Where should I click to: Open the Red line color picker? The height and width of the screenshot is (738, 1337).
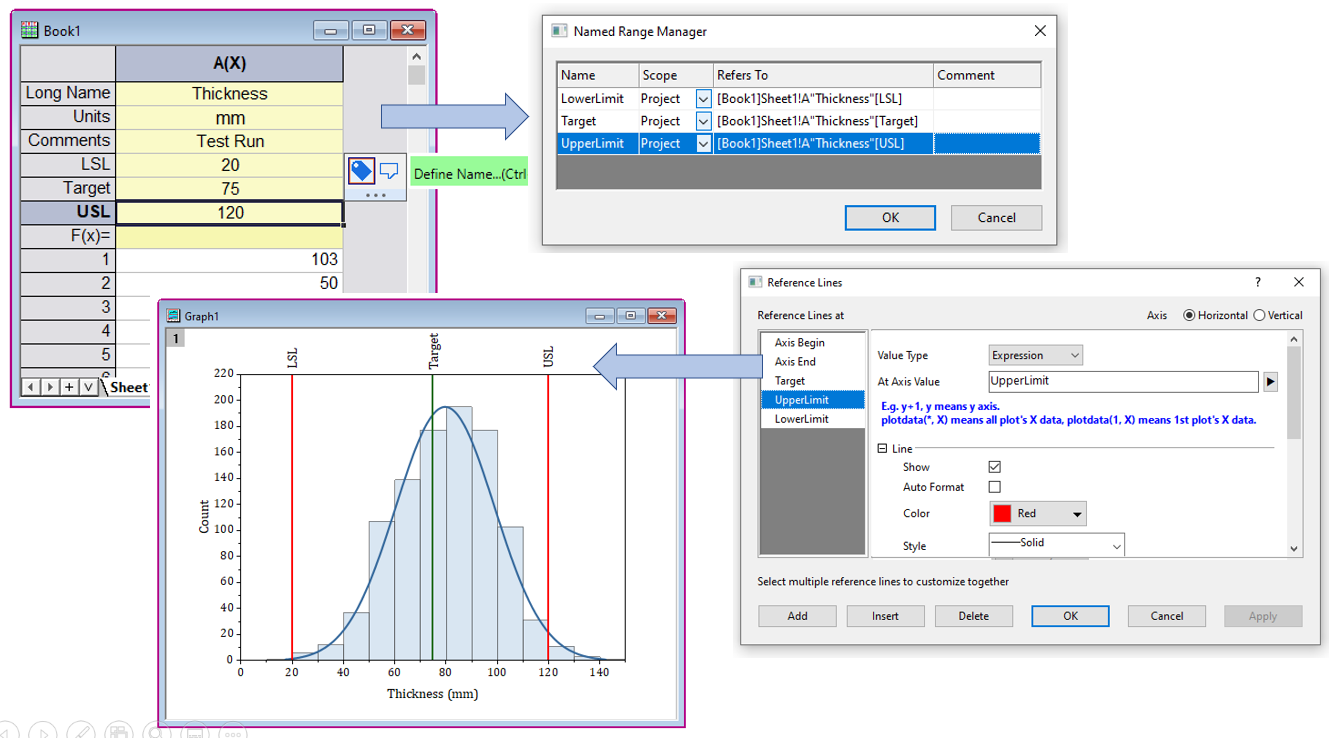coord(1037,514)
